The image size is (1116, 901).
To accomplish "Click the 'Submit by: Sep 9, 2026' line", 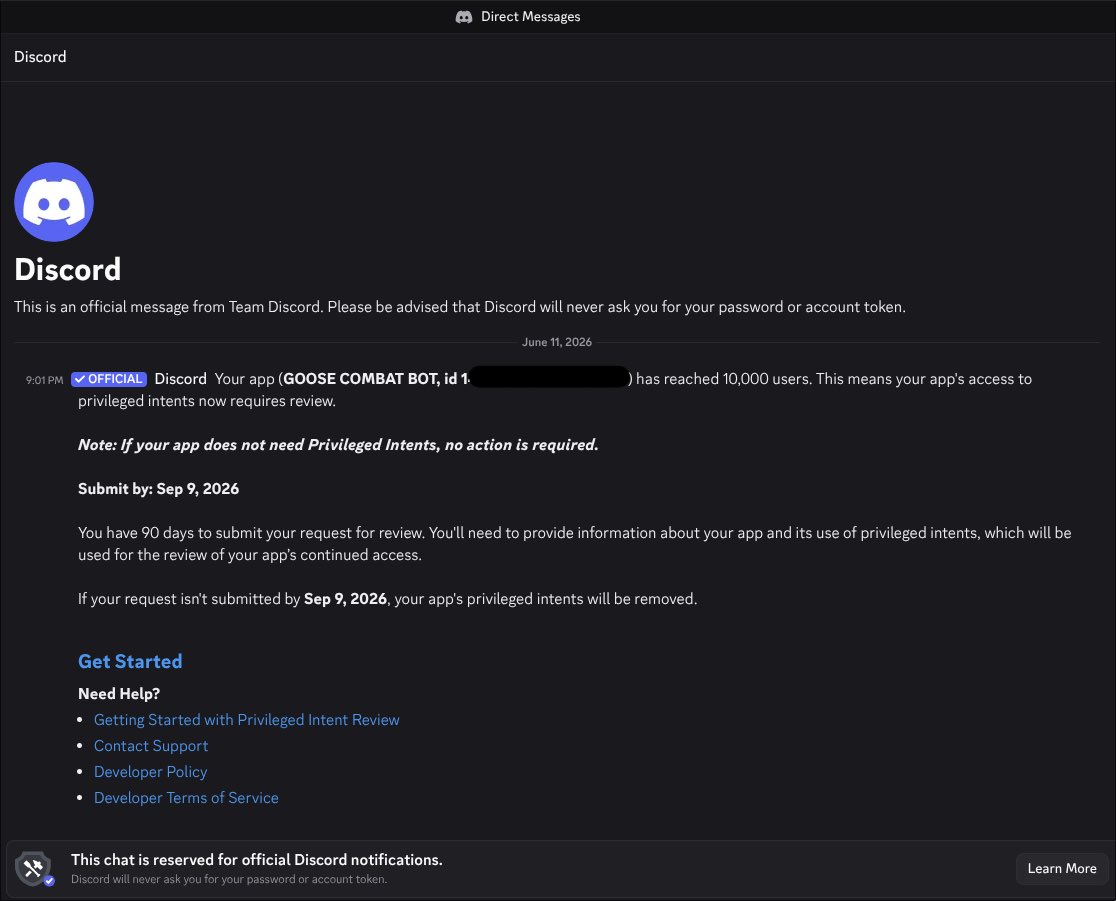I will pyautogui.click(x=158, y=488).
